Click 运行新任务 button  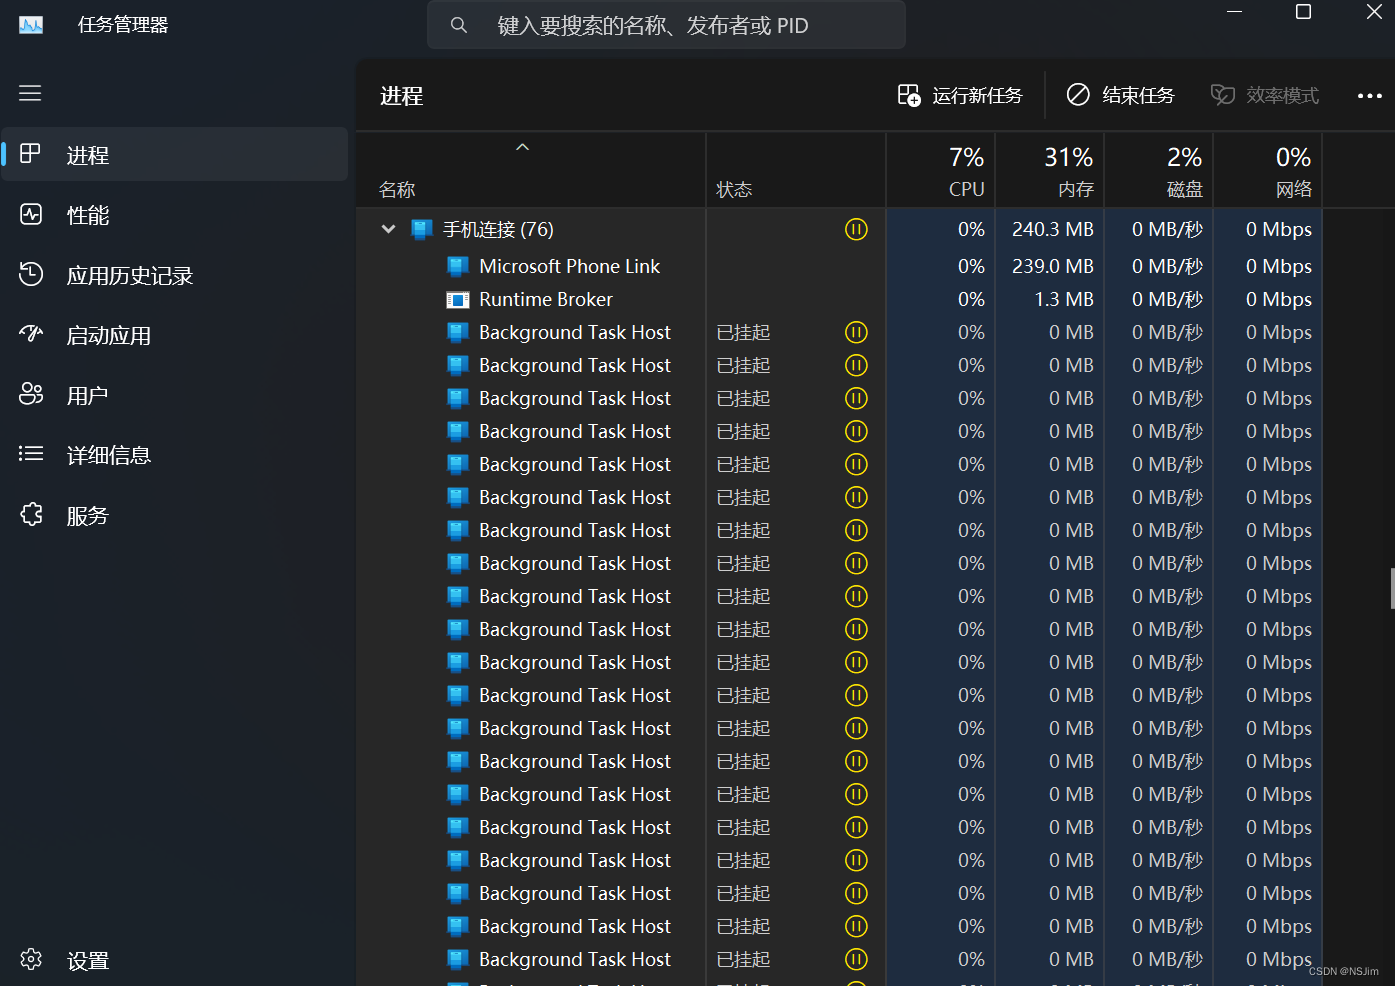960,95
